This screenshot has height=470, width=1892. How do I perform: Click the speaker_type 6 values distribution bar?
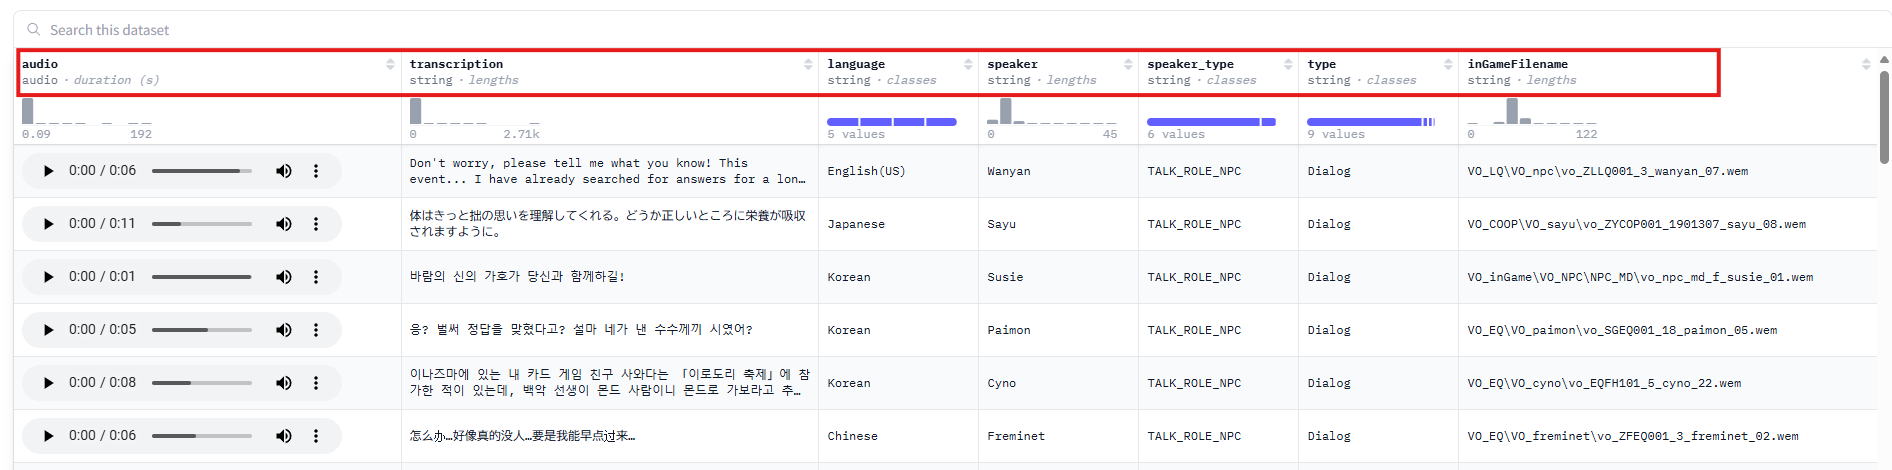click(1211, 122)
